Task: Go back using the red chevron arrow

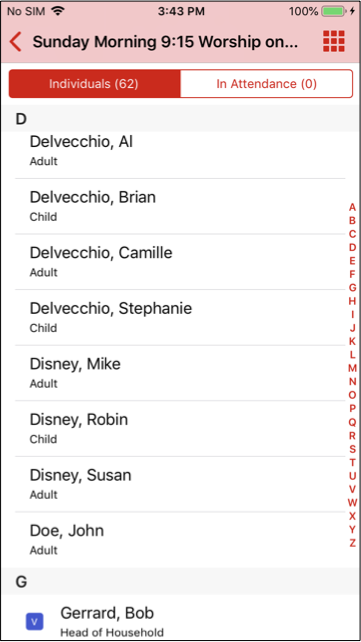Action: tap(16, 42)
